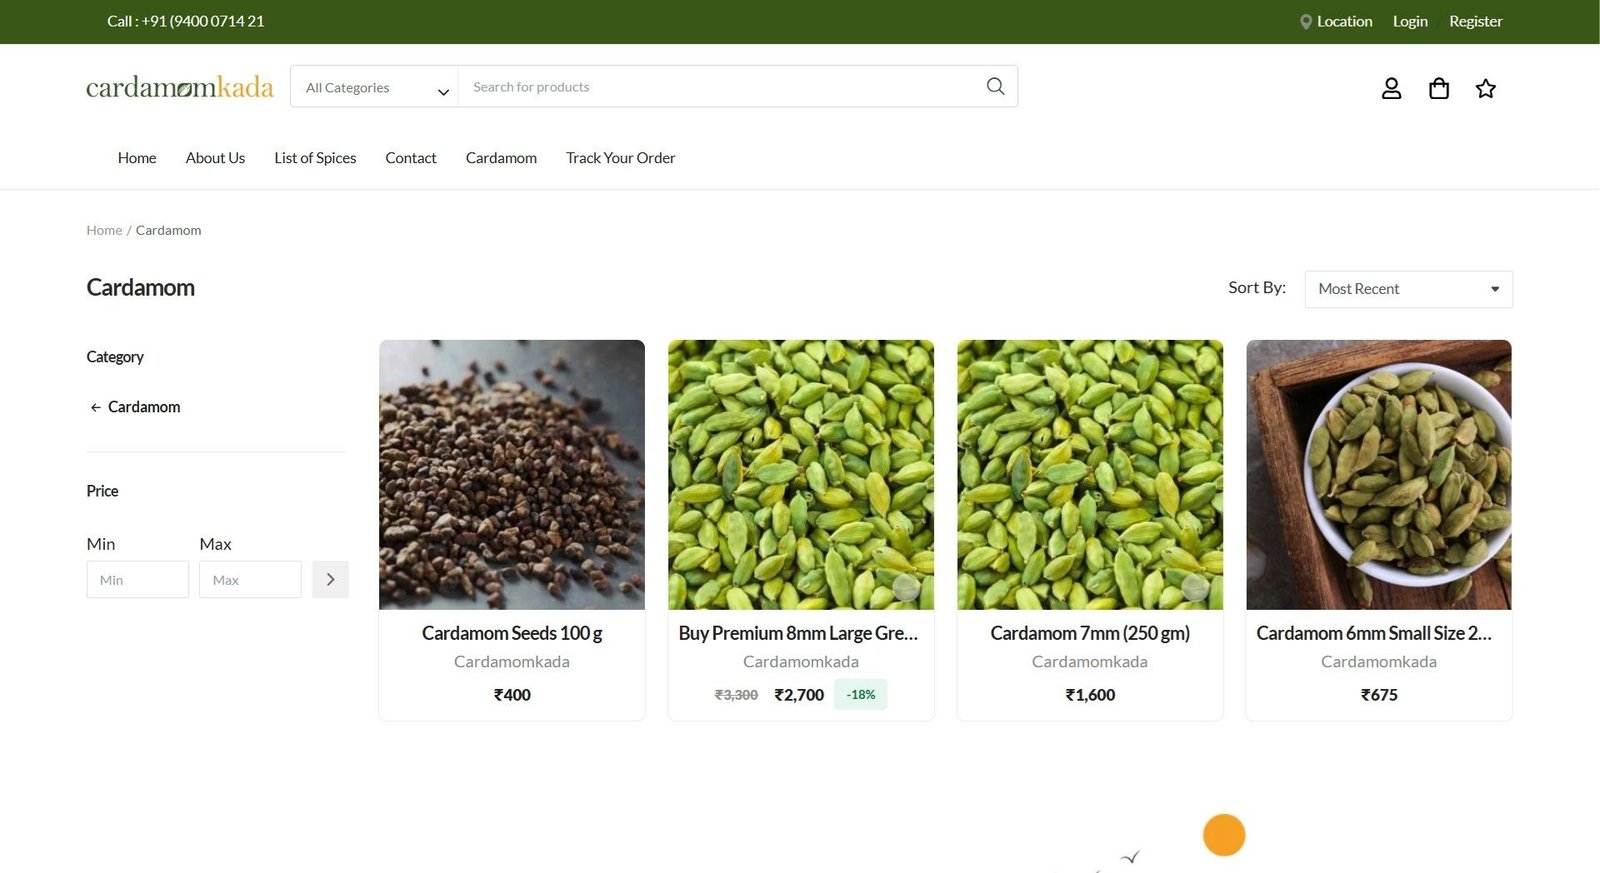1600x873 pixels.
Task: Click the wishlist star icon
Action: coord(1485,89)
